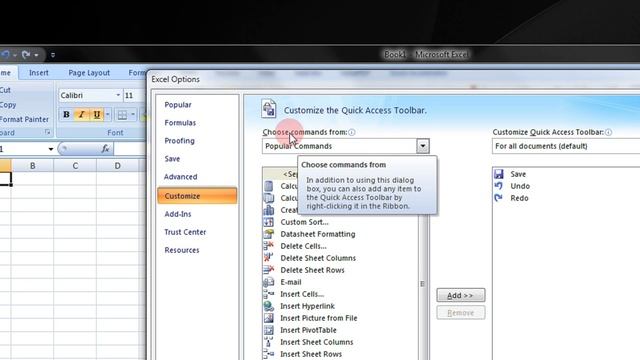Click commands list scrollbar thumb
This screenshot has width=640, height=360.
click(x=422, y=284)
